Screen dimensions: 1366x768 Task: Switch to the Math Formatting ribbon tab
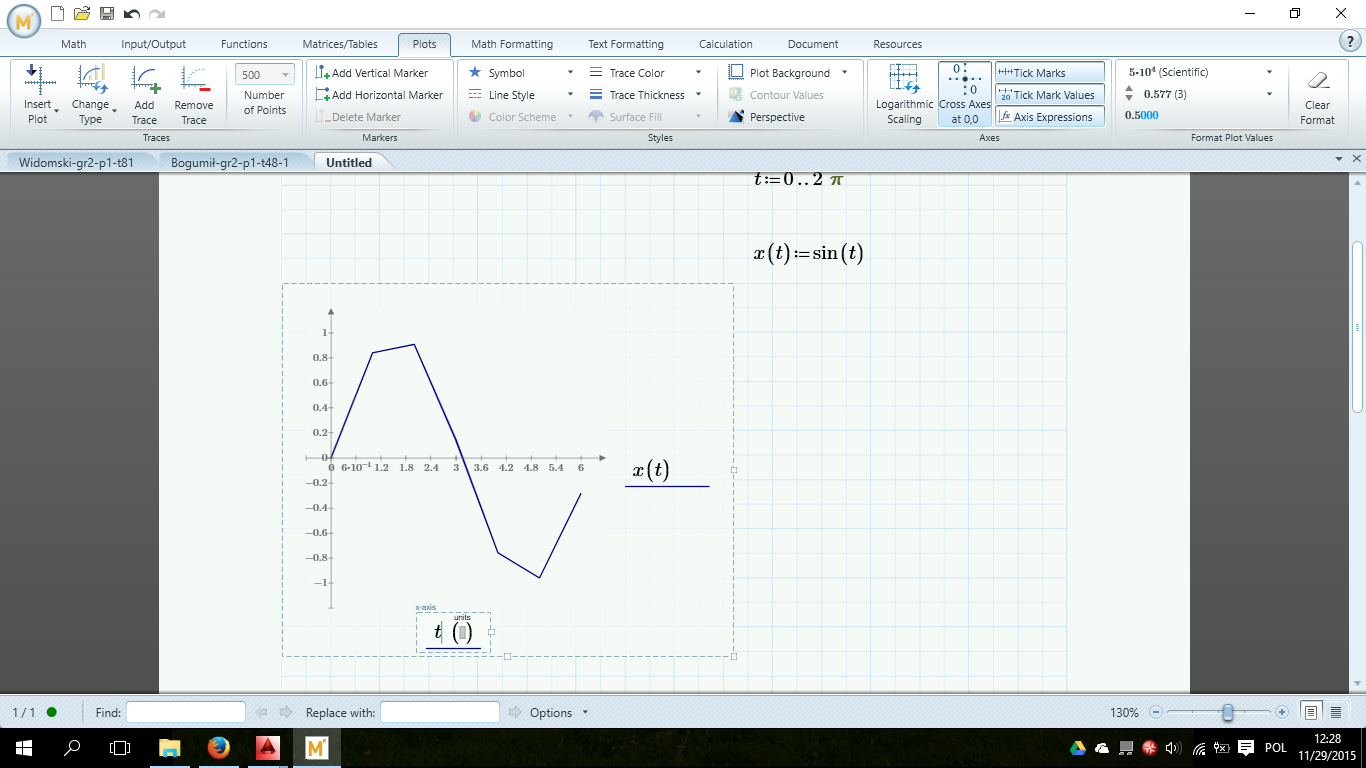[x=512, y=44]
